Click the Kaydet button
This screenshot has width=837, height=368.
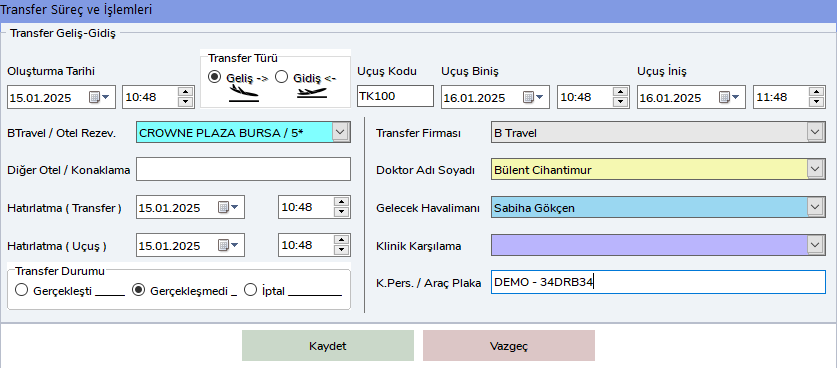coord(328,346)
